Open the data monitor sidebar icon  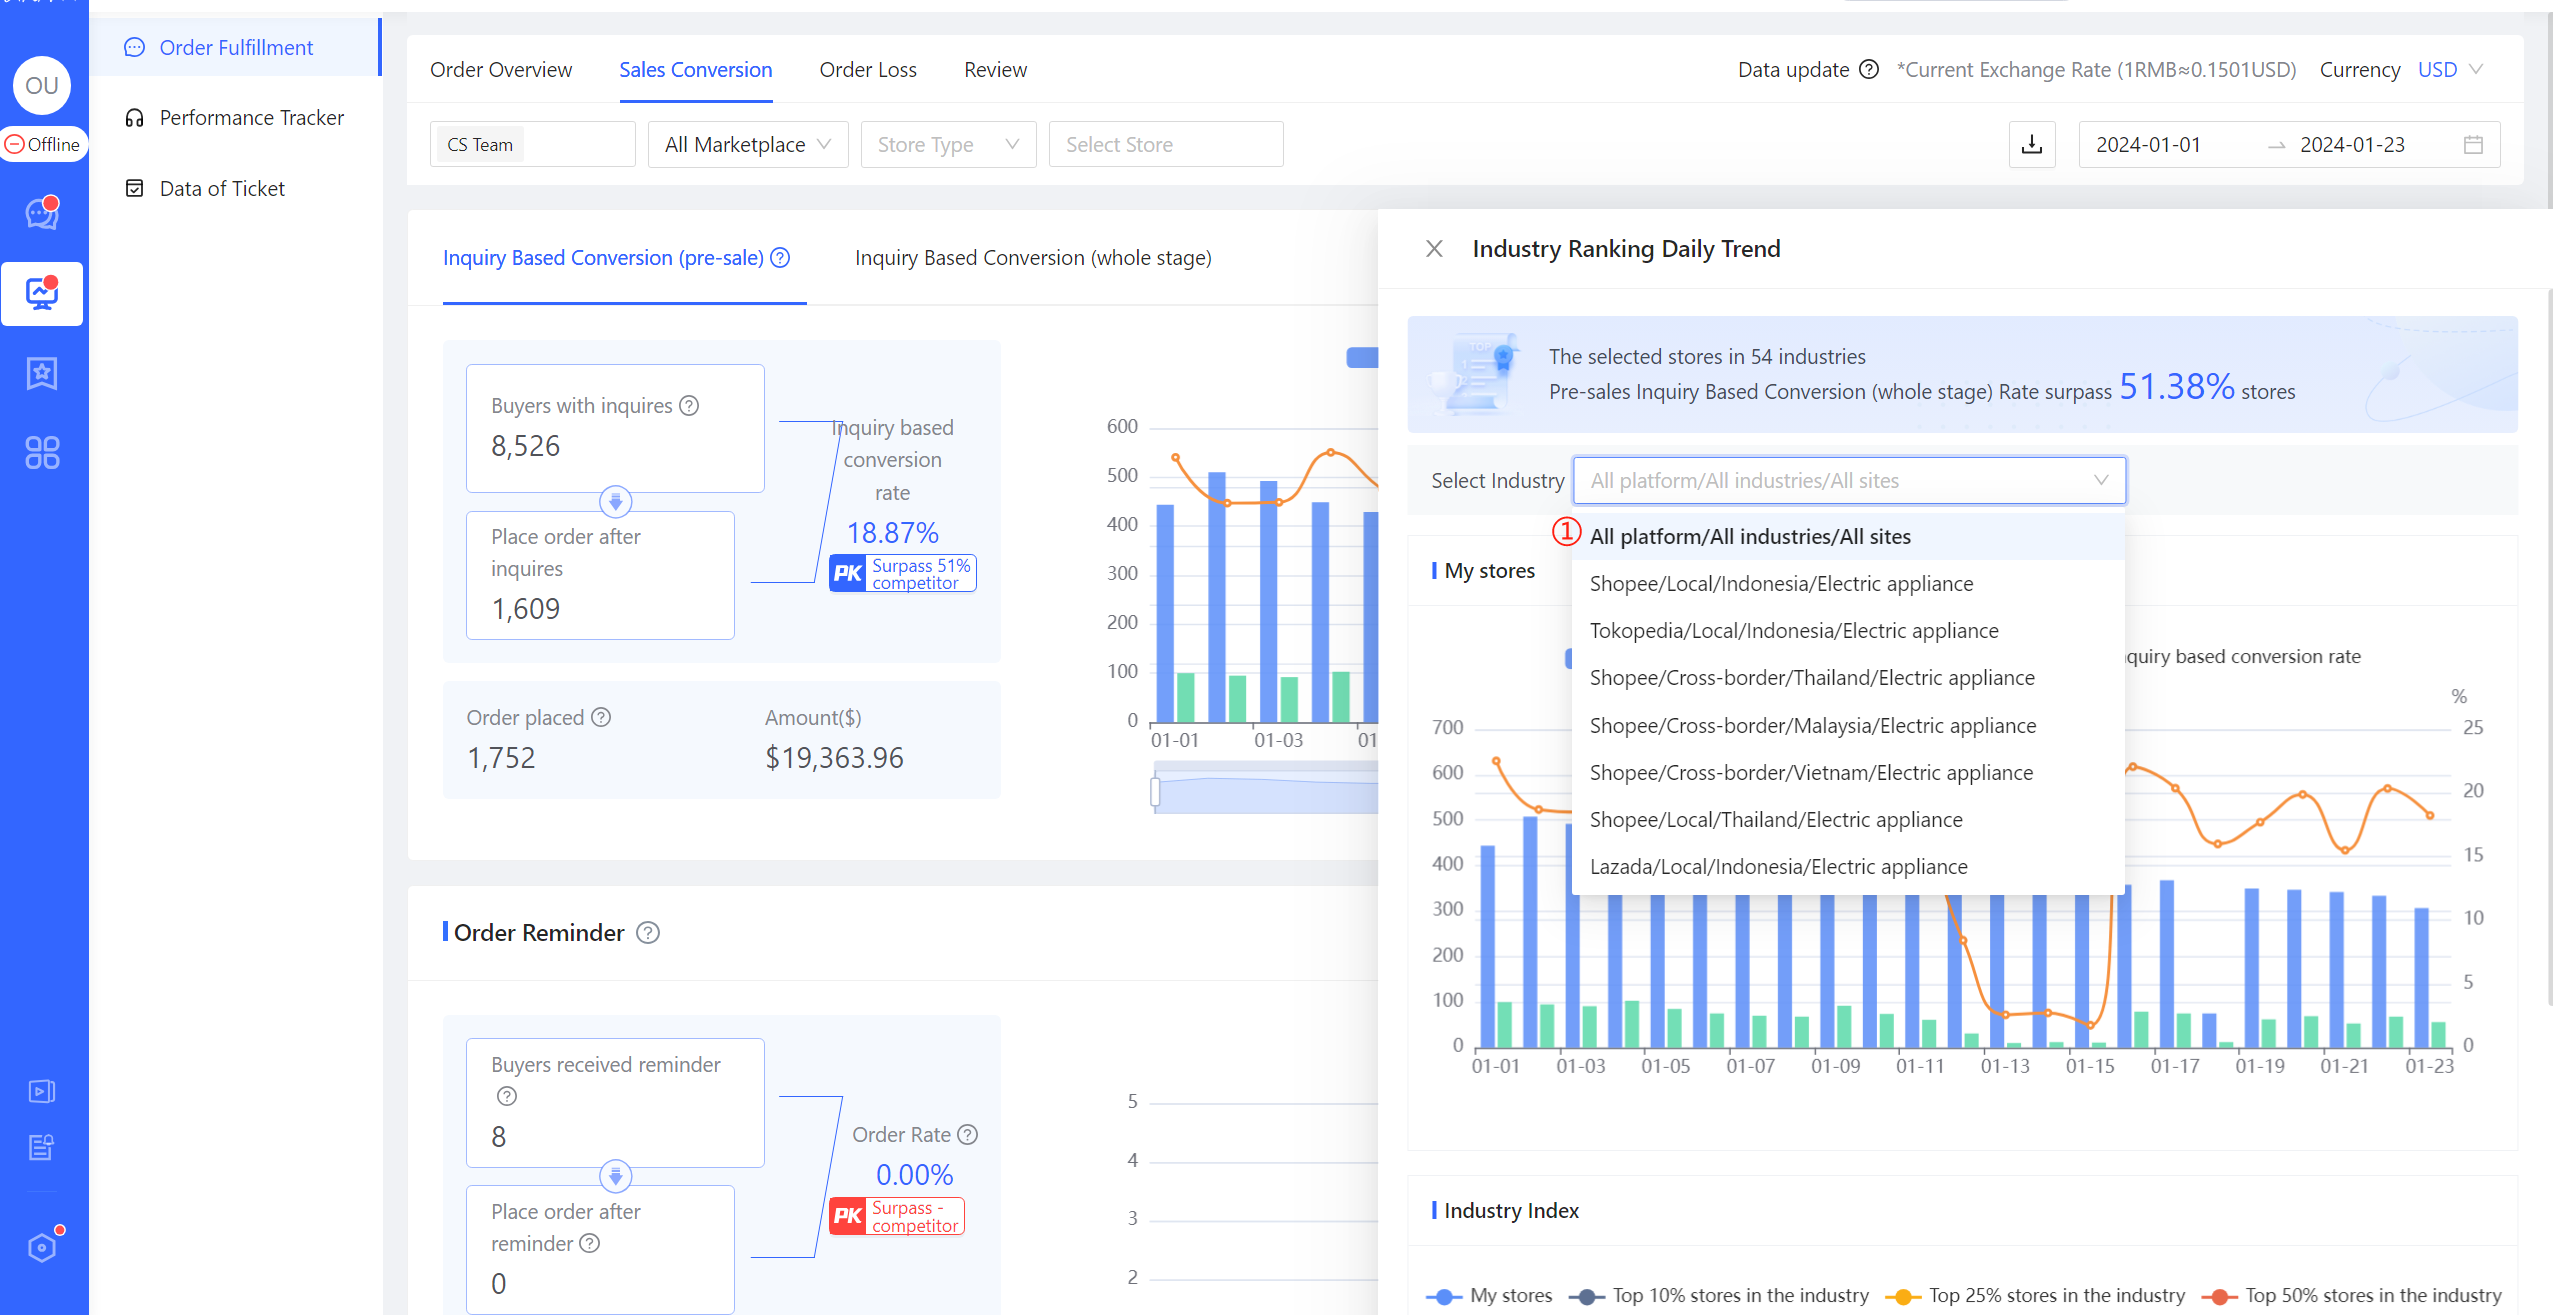tap(42, 294)
